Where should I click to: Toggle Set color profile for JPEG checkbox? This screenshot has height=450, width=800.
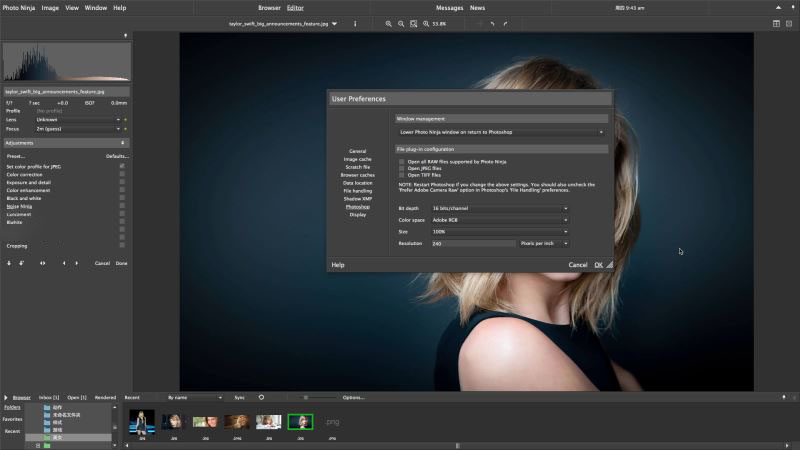pos(122,166)
